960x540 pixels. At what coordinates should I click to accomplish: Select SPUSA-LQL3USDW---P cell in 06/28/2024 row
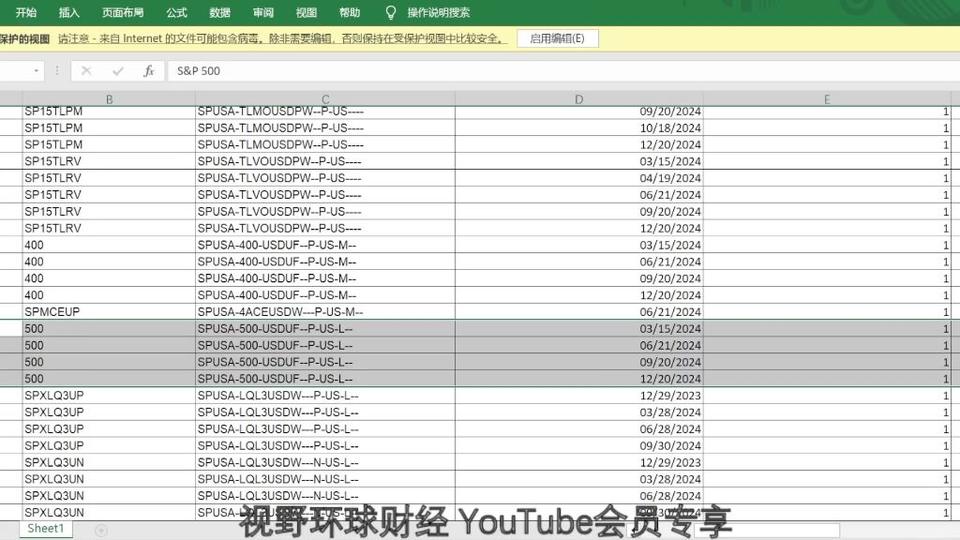coord(325,429)
